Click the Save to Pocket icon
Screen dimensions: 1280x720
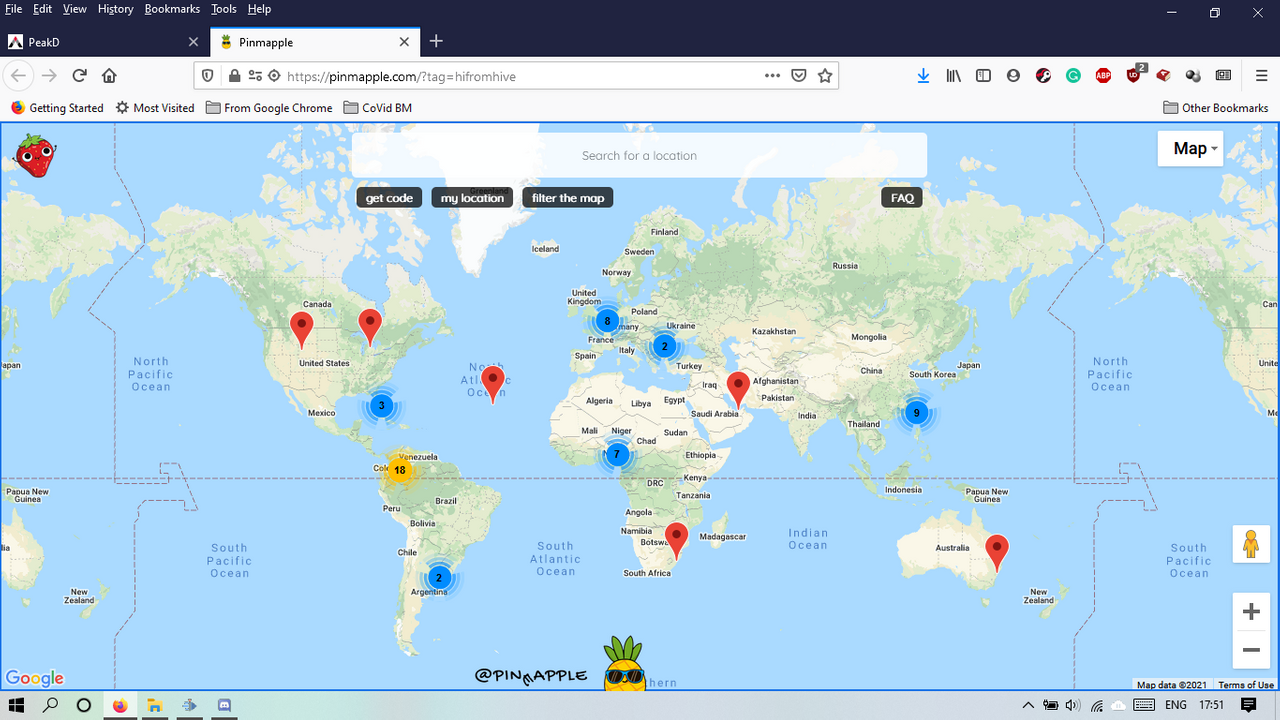point(799,76)
